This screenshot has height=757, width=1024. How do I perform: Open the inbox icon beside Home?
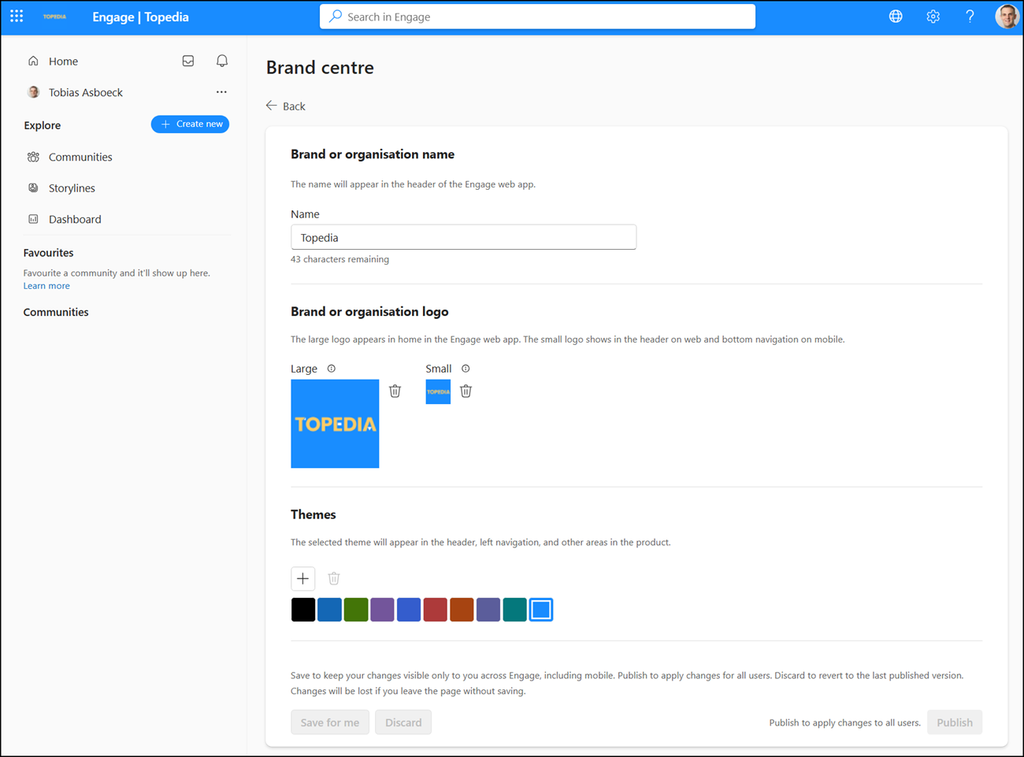tap(188, 61)
